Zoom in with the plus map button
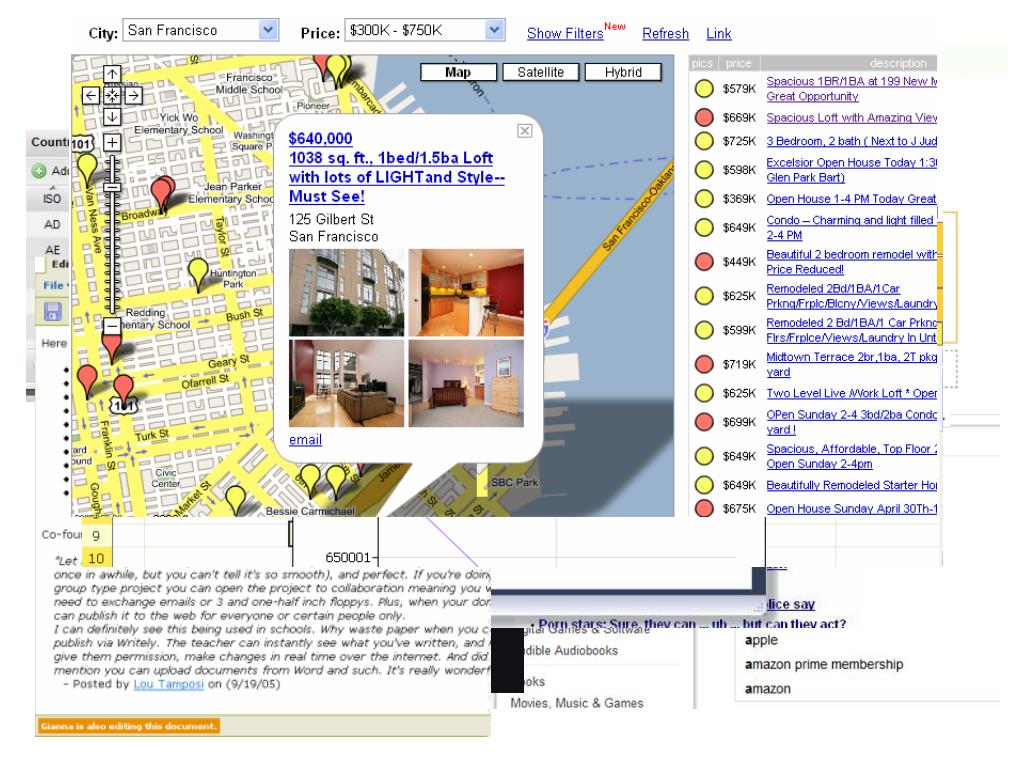This screenshot has height=768, width=1024. (x=112, y=142)
